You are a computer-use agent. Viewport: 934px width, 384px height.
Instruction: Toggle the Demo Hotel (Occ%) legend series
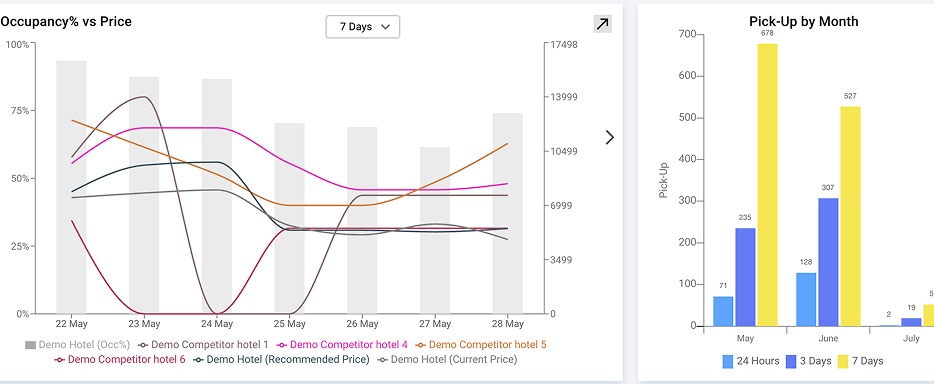77,345
